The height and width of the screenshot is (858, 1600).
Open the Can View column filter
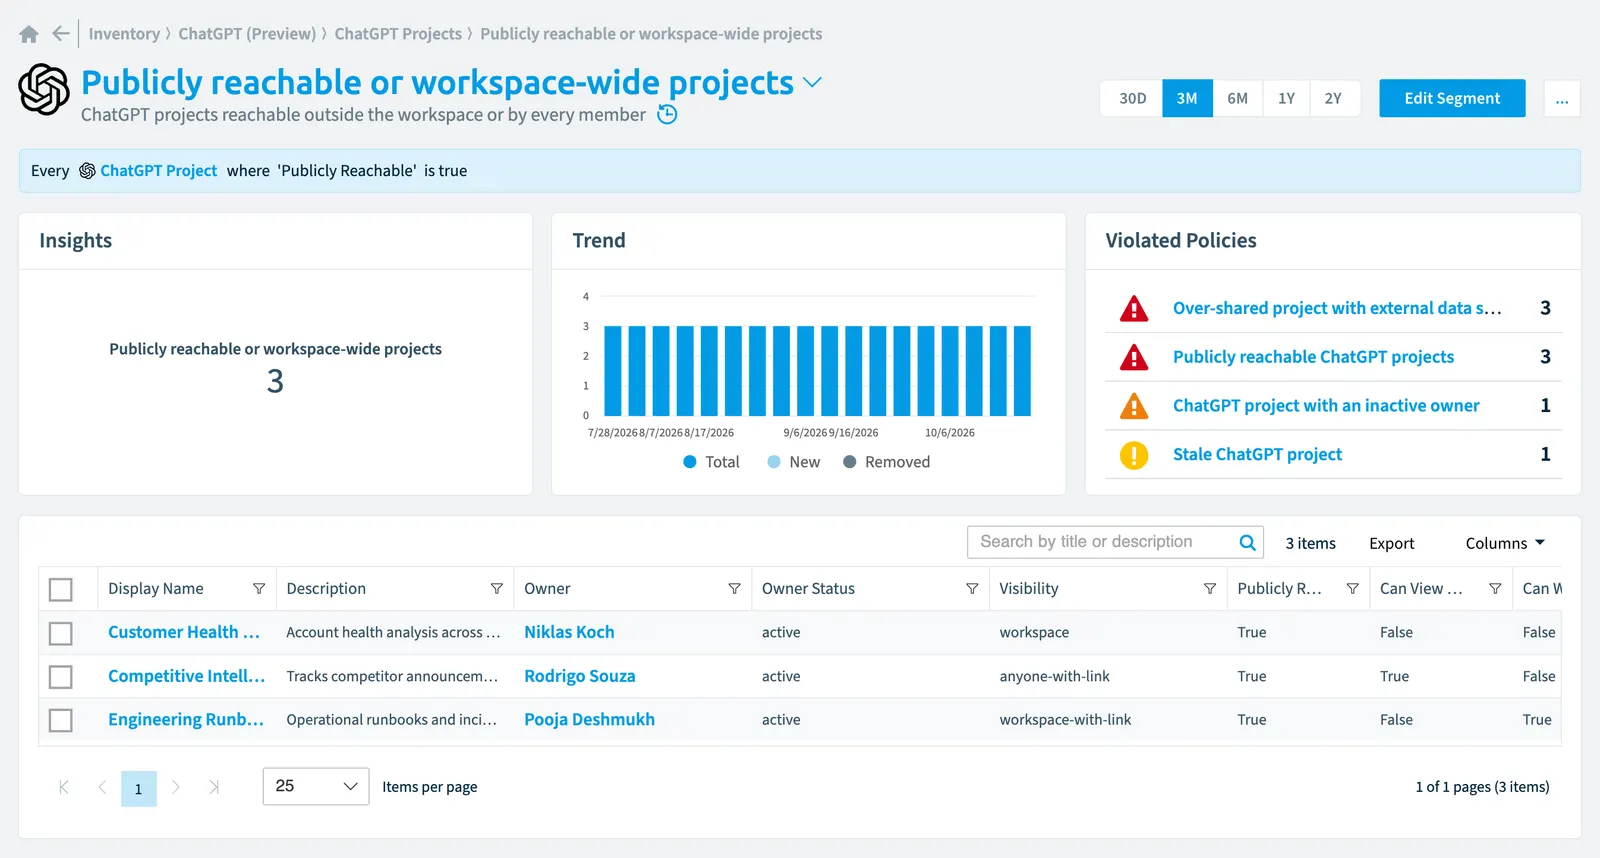point(1495,589)
